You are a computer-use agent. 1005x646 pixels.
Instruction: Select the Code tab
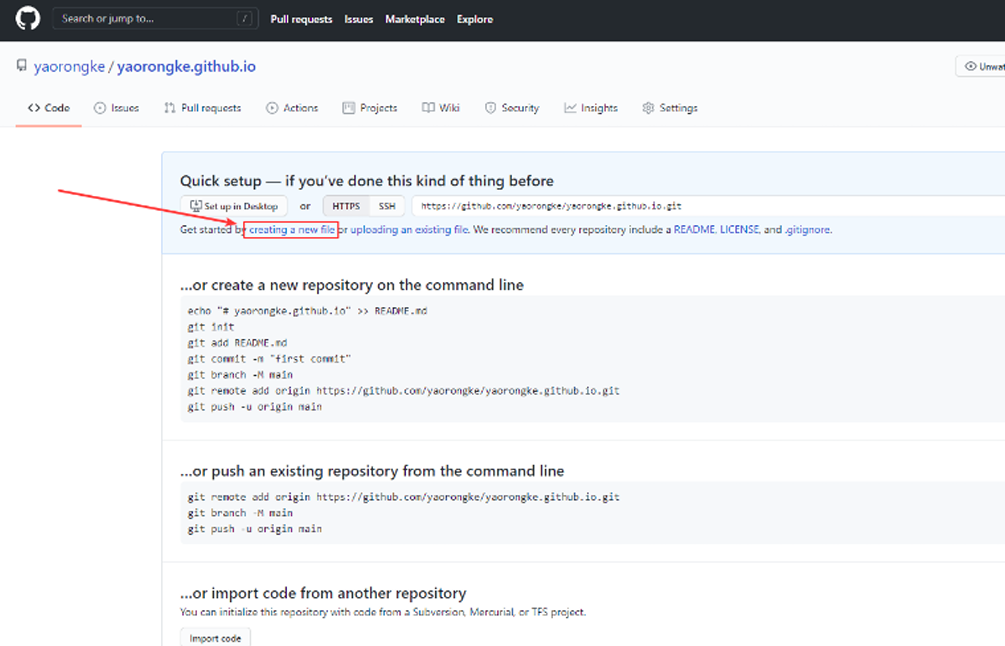point(49,108)
